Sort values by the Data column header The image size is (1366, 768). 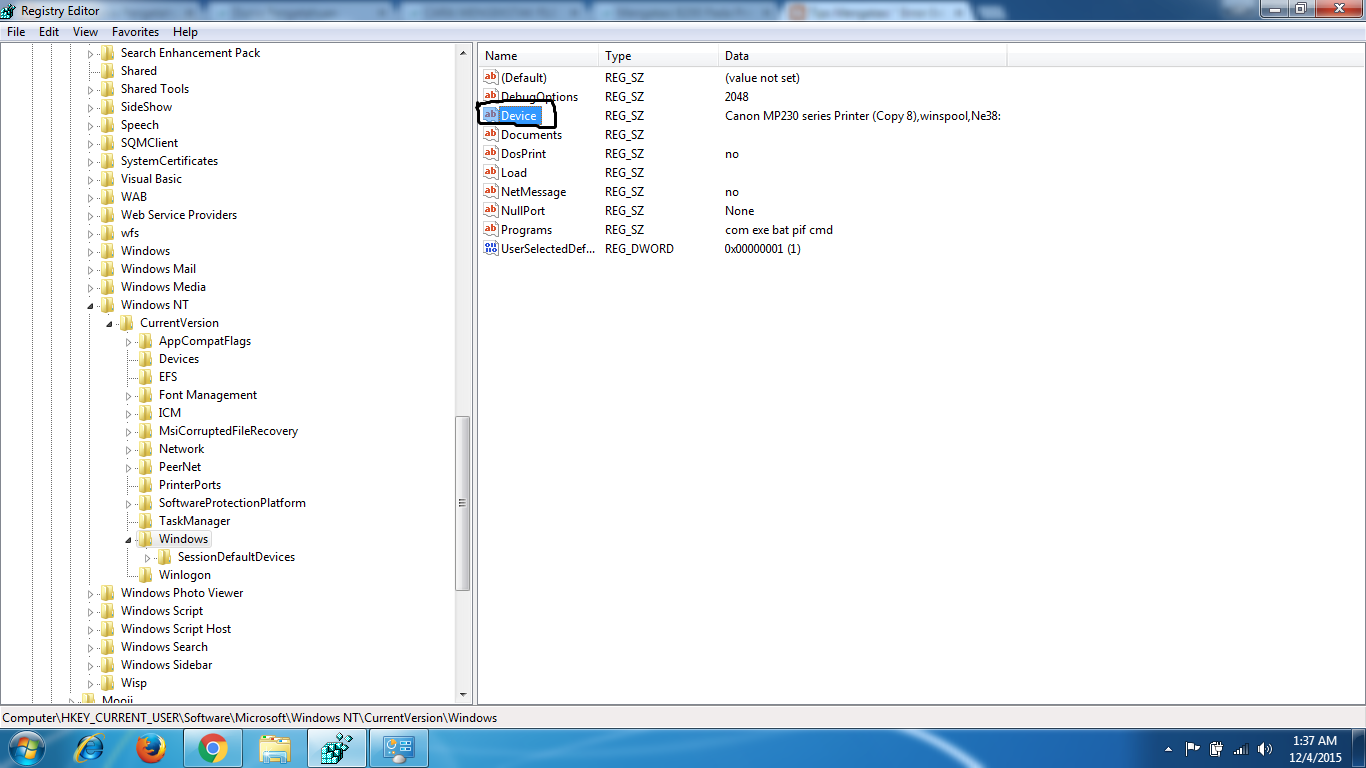(863, 56)
